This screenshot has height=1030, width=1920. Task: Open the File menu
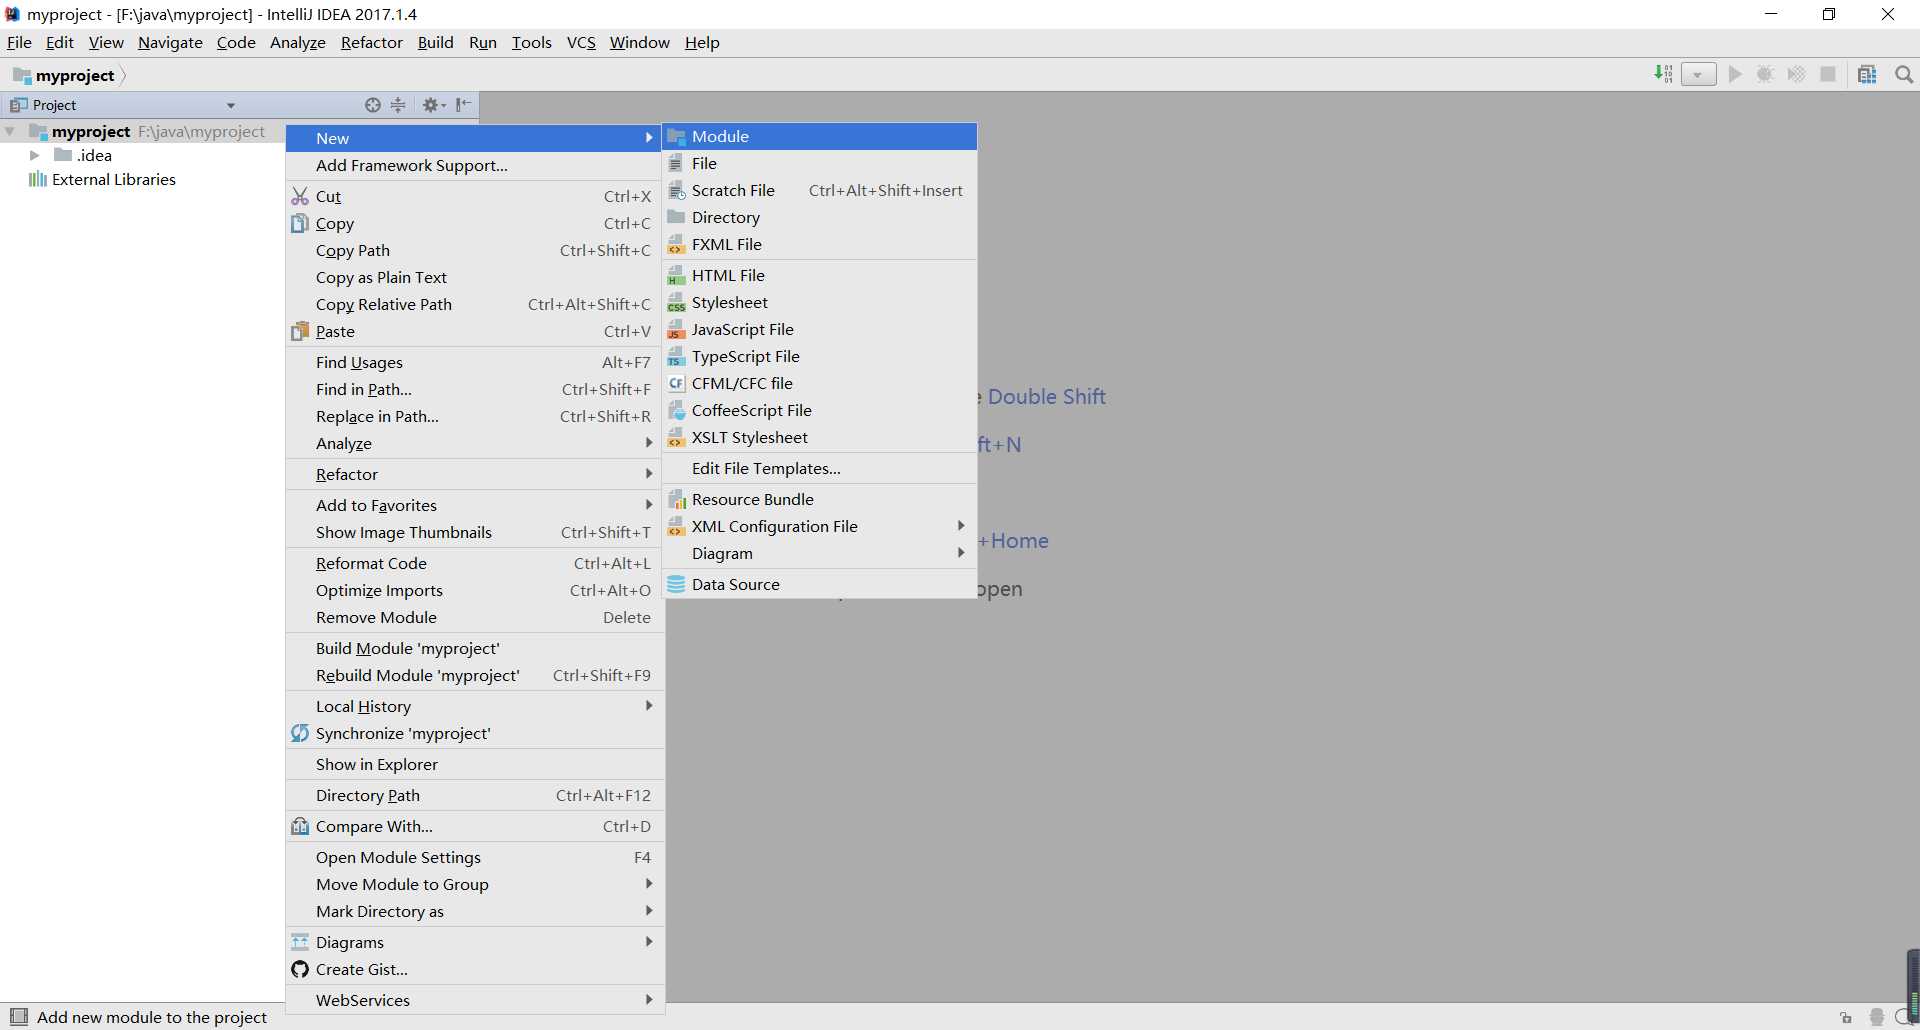click(19, 42)
